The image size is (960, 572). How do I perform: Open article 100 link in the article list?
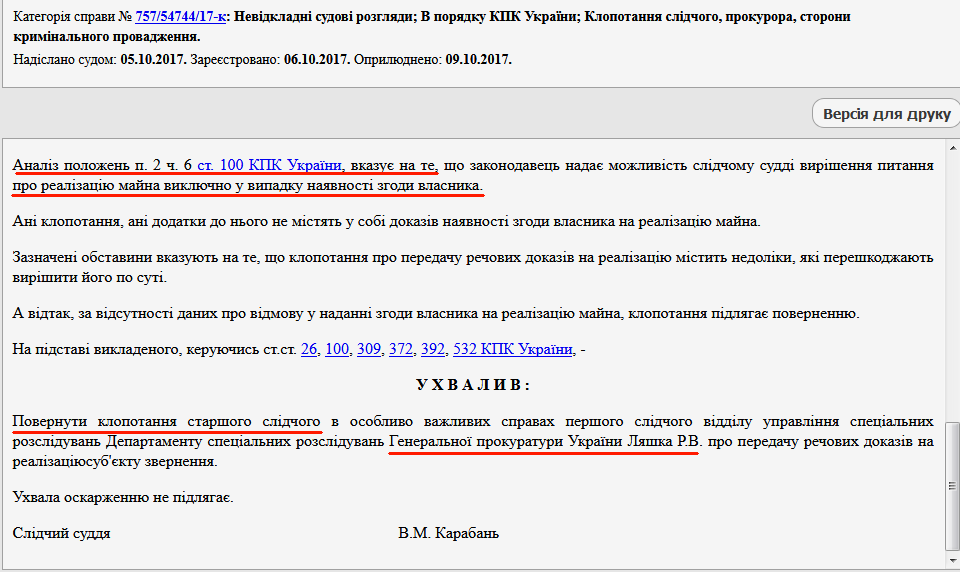pos(337,349)
